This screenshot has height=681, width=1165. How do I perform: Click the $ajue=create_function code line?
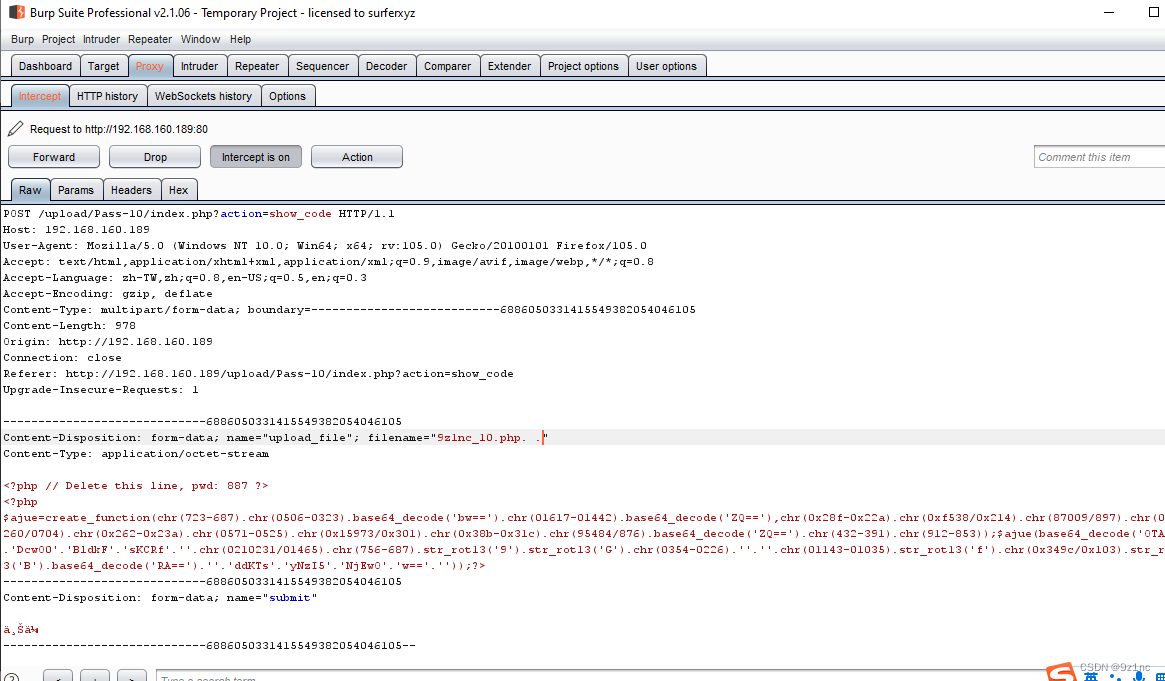point(582,518)
